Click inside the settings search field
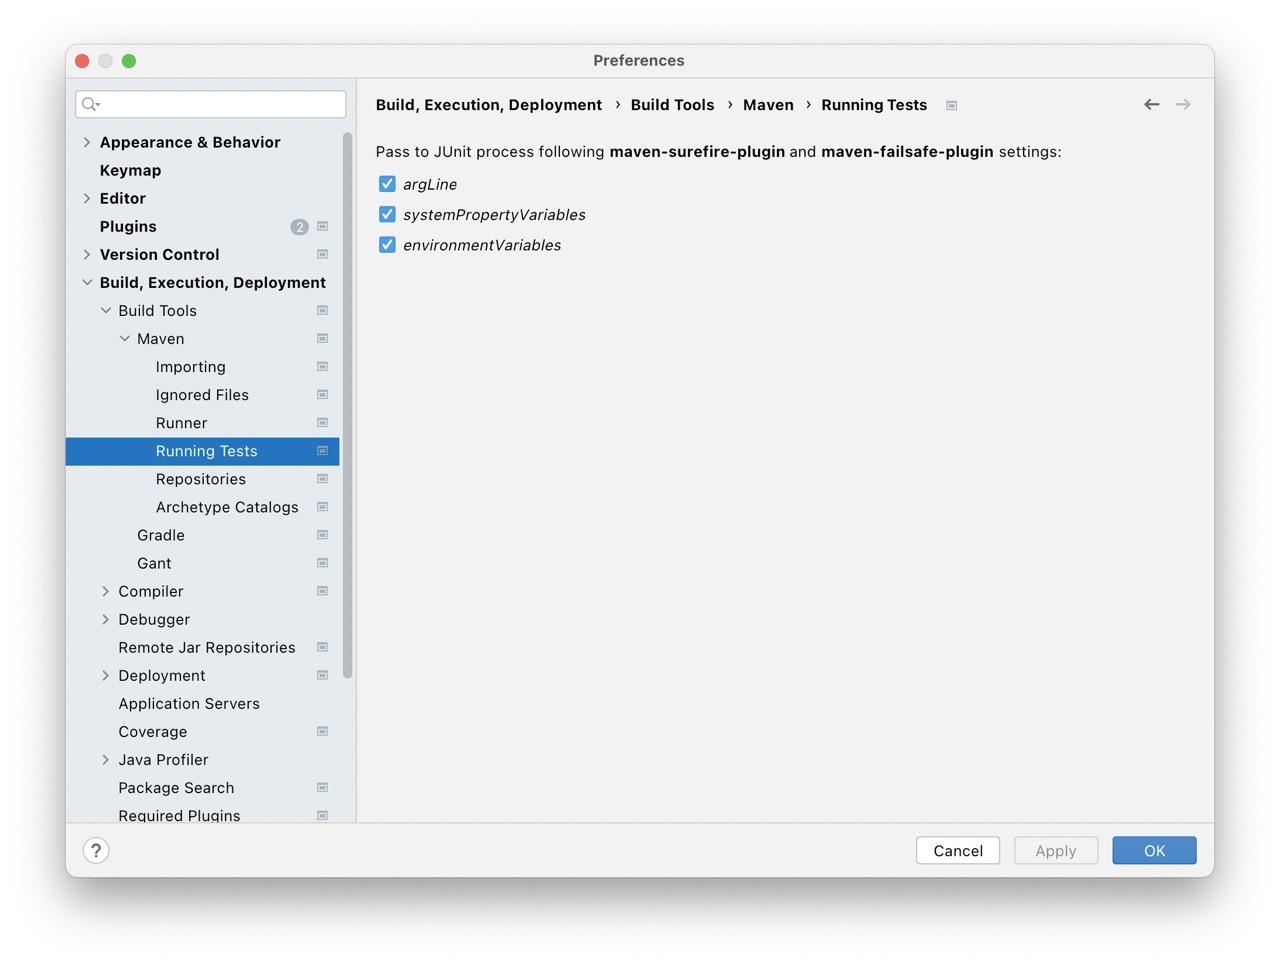This screenshot has height=964, width=1280. (210, 104)
